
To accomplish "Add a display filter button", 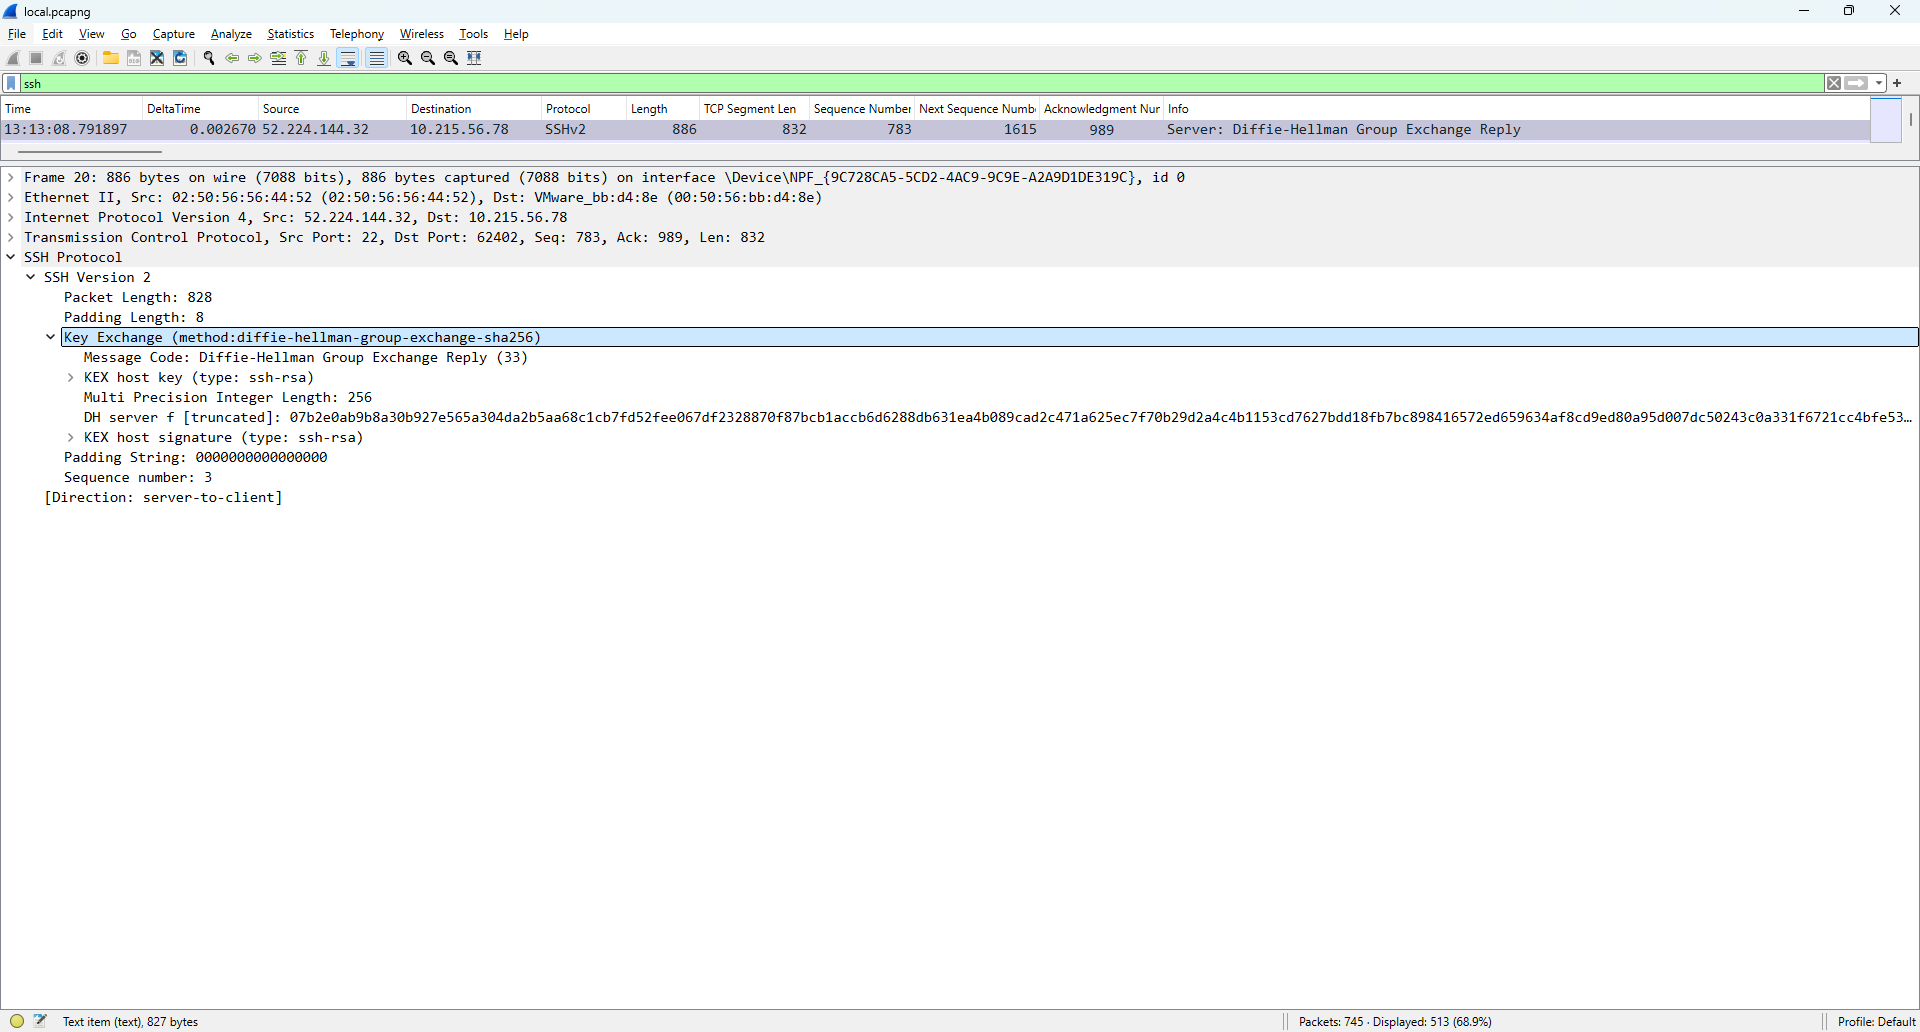I will coord(1897,83).
